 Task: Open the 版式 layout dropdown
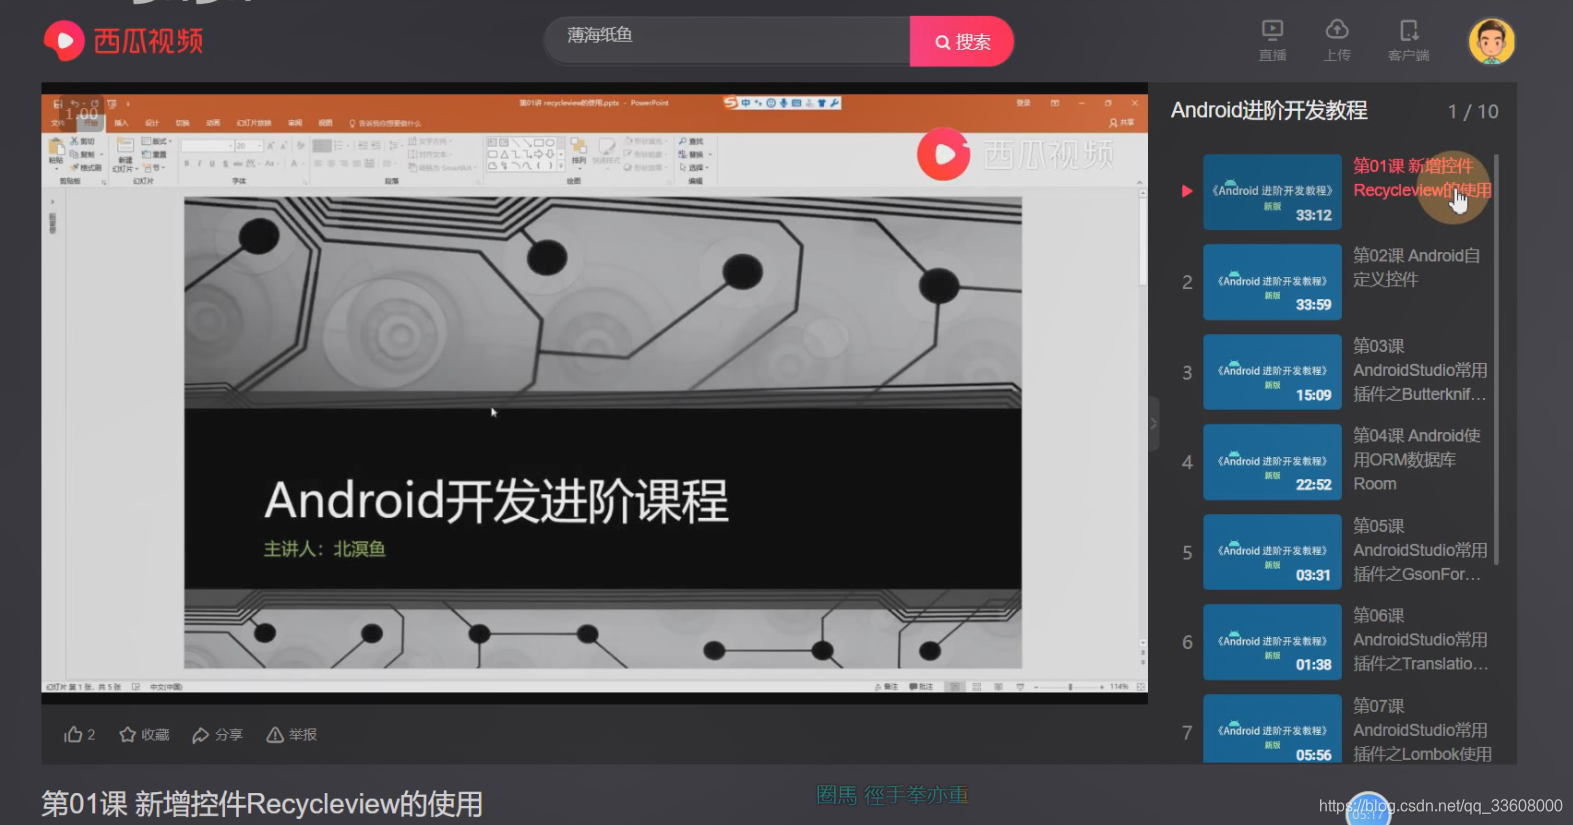[x=156, y=142]
